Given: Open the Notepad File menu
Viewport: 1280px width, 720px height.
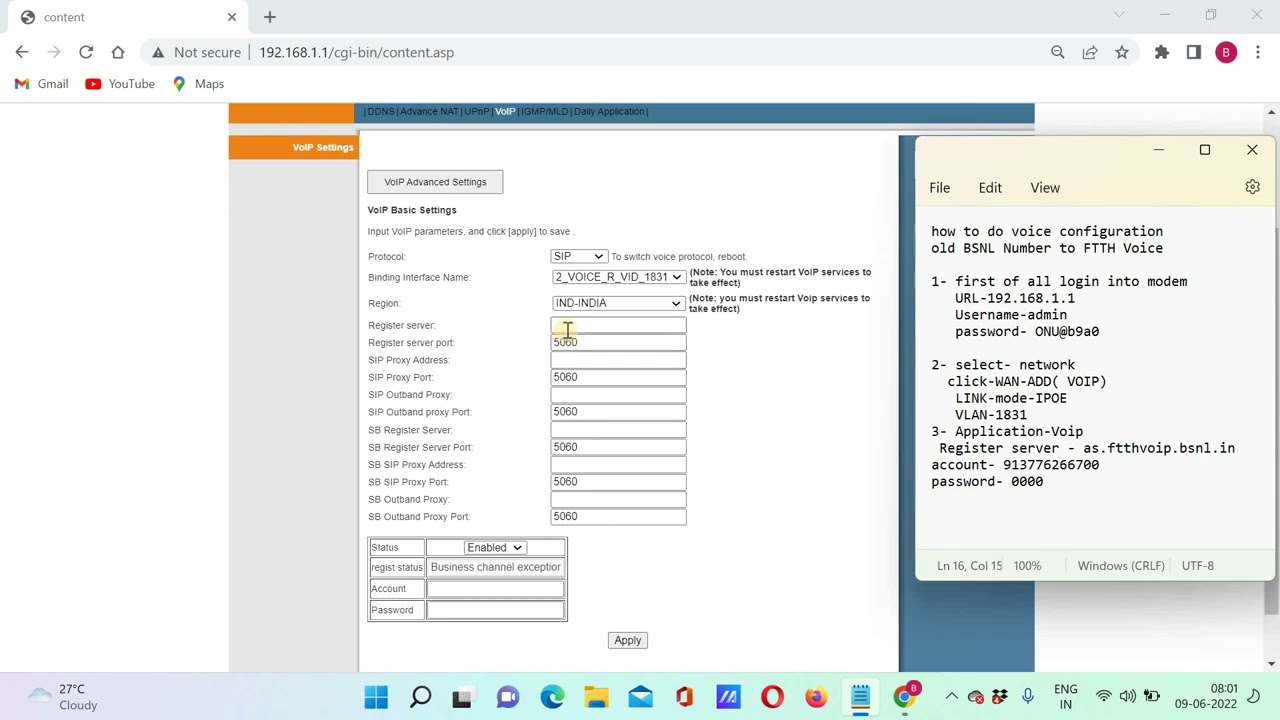Looking at the screenshot, I should pos(940,187).
